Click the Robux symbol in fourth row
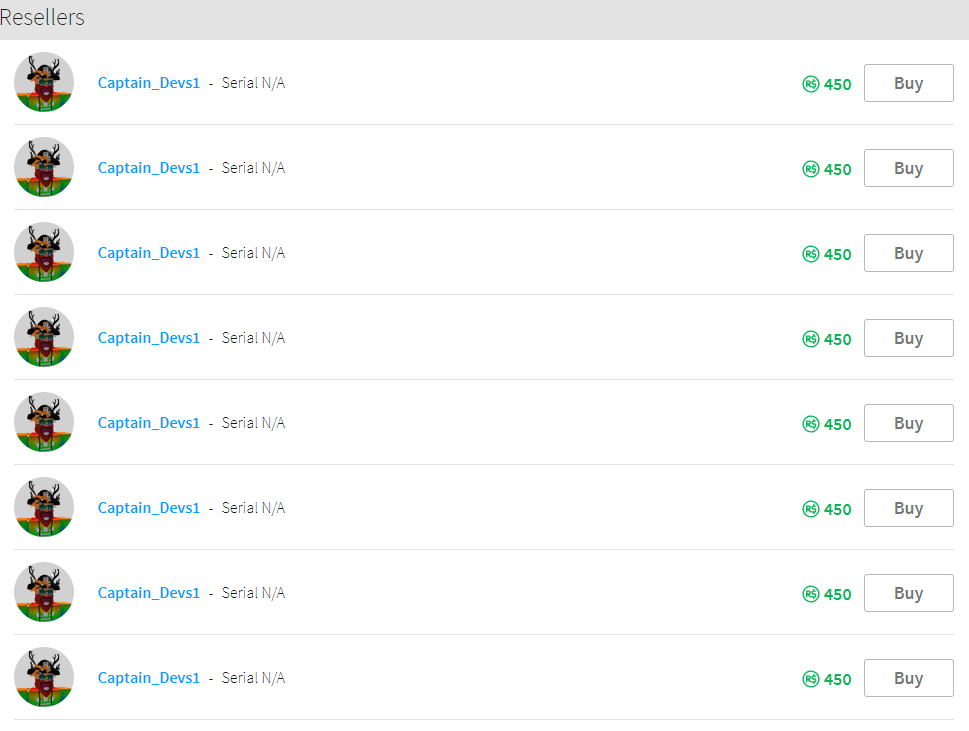 [811, 339]
